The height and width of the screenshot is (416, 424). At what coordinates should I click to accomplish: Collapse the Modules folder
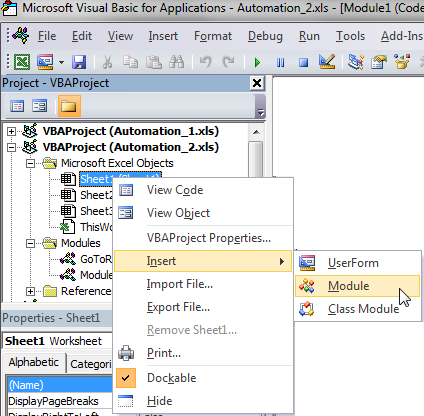coord(30,243)
